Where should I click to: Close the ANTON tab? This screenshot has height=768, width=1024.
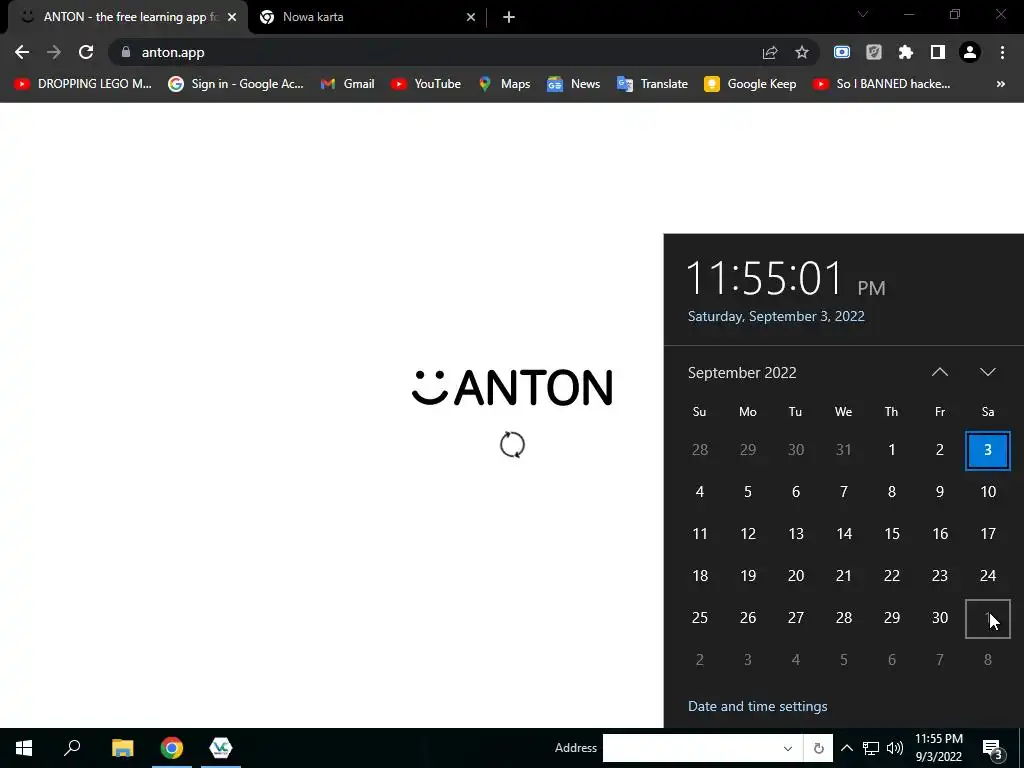pyautogui.click(x=232, y=17)
